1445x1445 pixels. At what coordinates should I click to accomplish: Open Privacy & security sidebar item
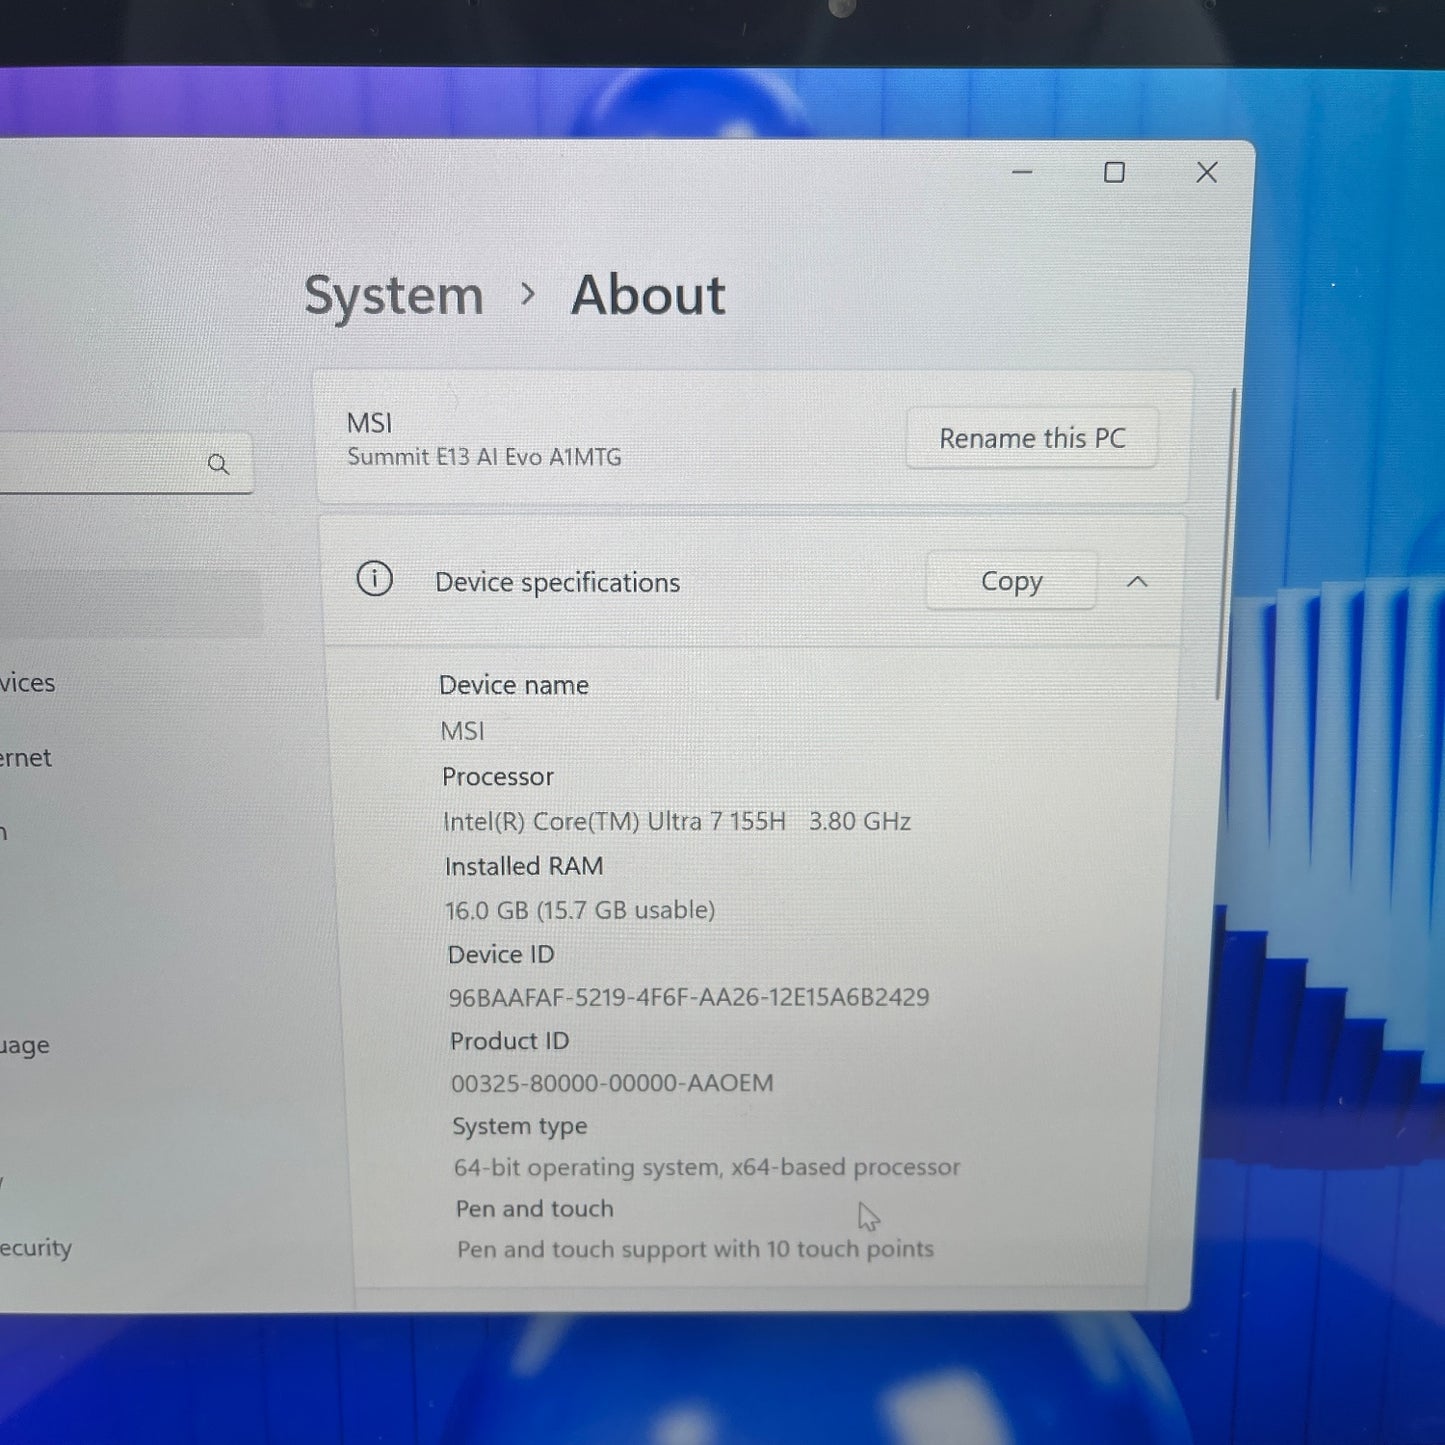tap(36, 1248)
